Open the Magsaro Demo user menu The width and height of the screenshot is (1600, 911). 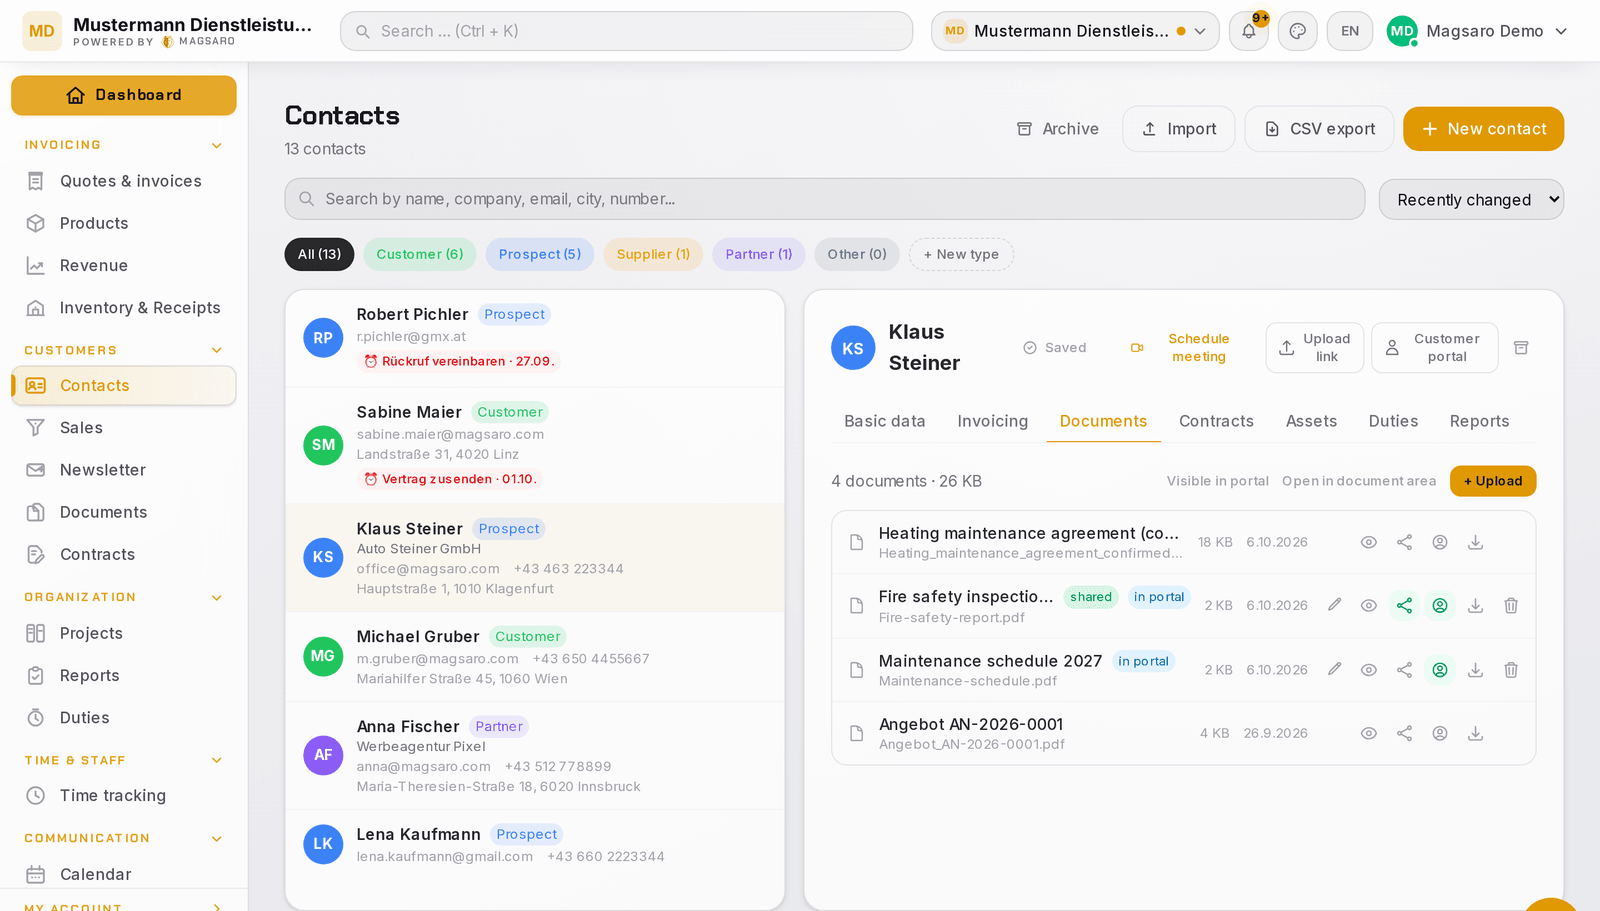1477,31
